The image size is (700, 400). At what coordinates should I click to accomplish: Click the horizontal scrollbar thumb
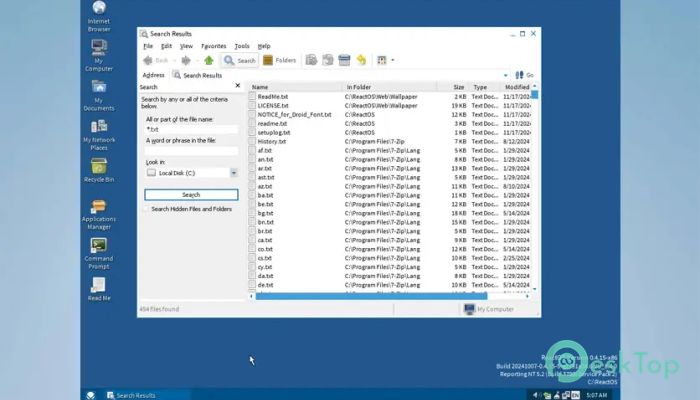(371, 296)
